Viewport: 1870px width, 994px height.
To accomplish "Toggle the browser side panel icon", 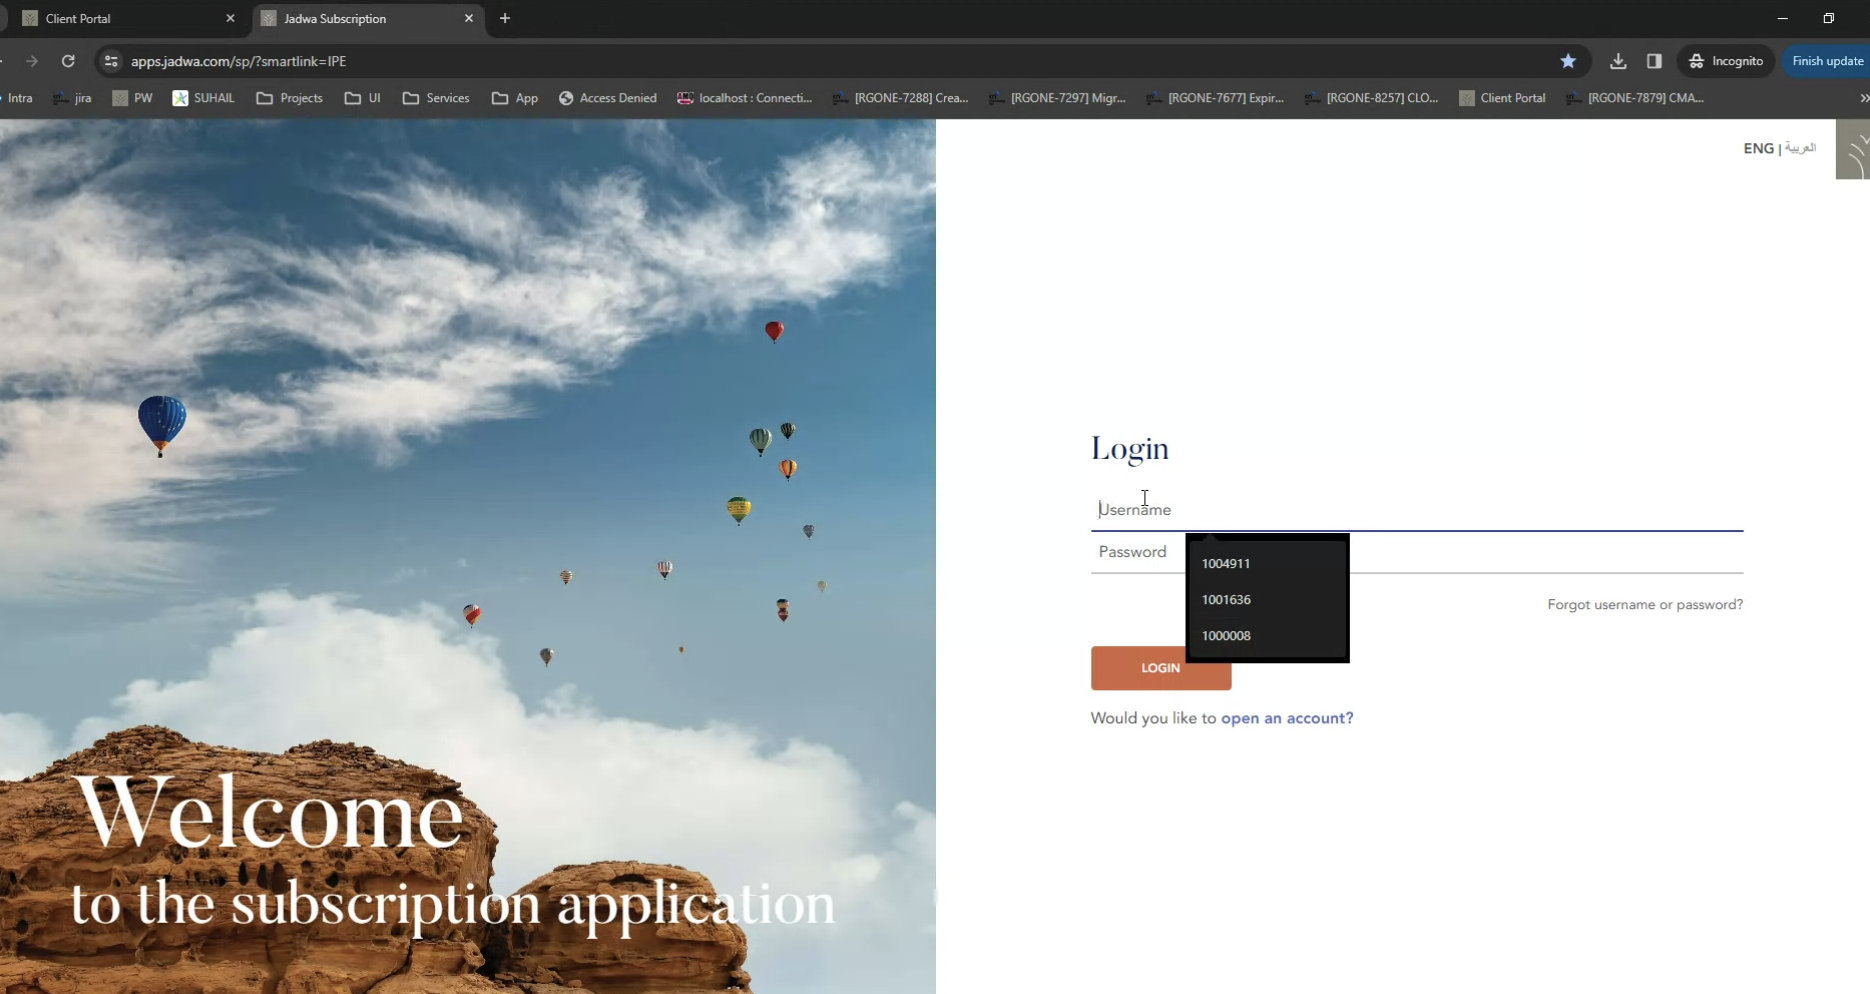I will 1654,61.
